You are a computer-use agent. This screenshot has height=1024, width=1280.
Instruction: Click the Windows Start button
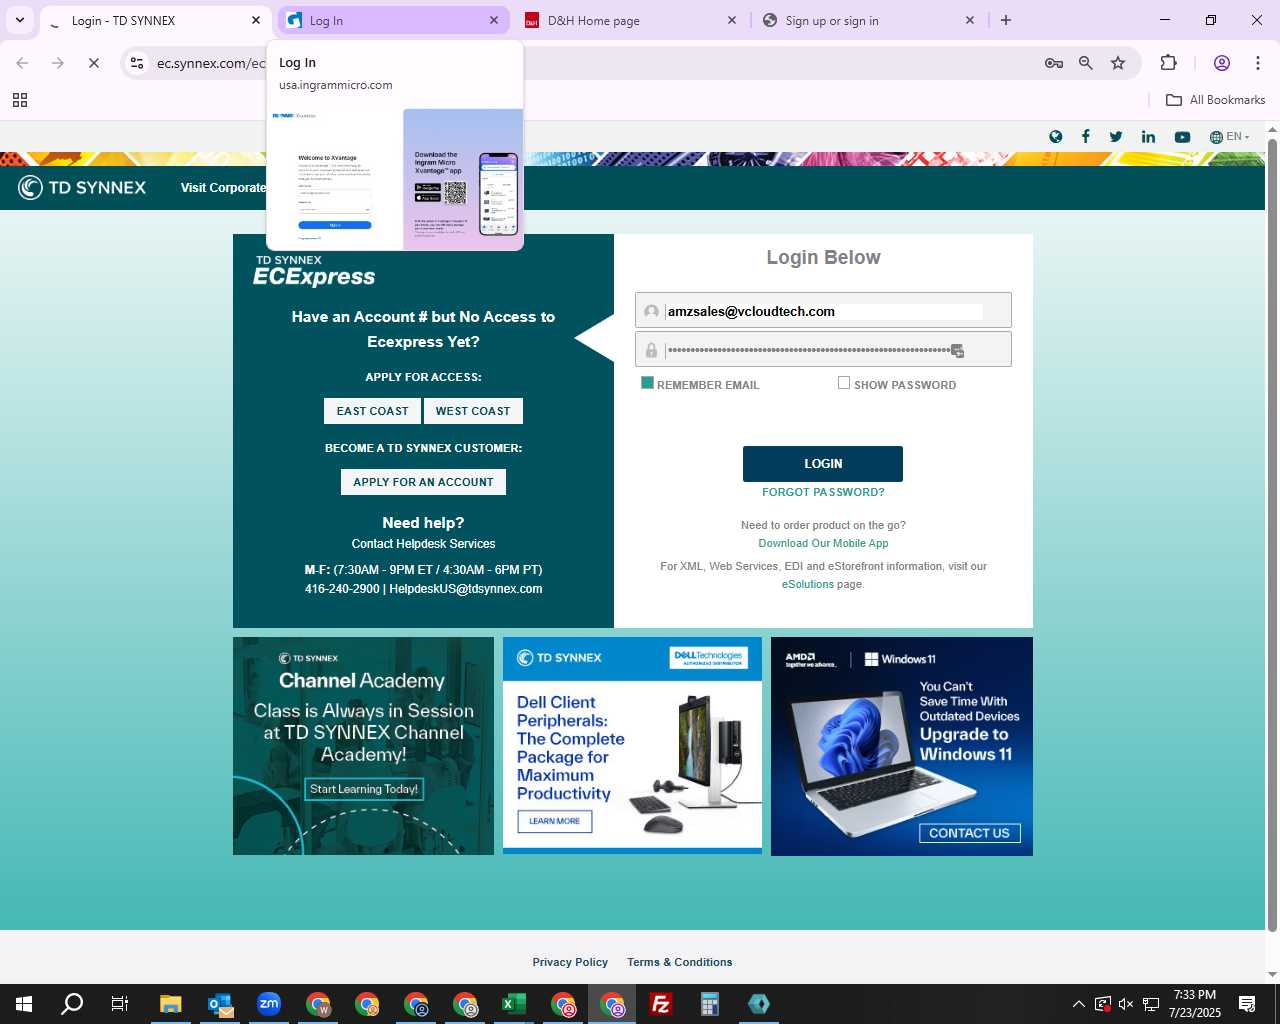(24, 1004)
